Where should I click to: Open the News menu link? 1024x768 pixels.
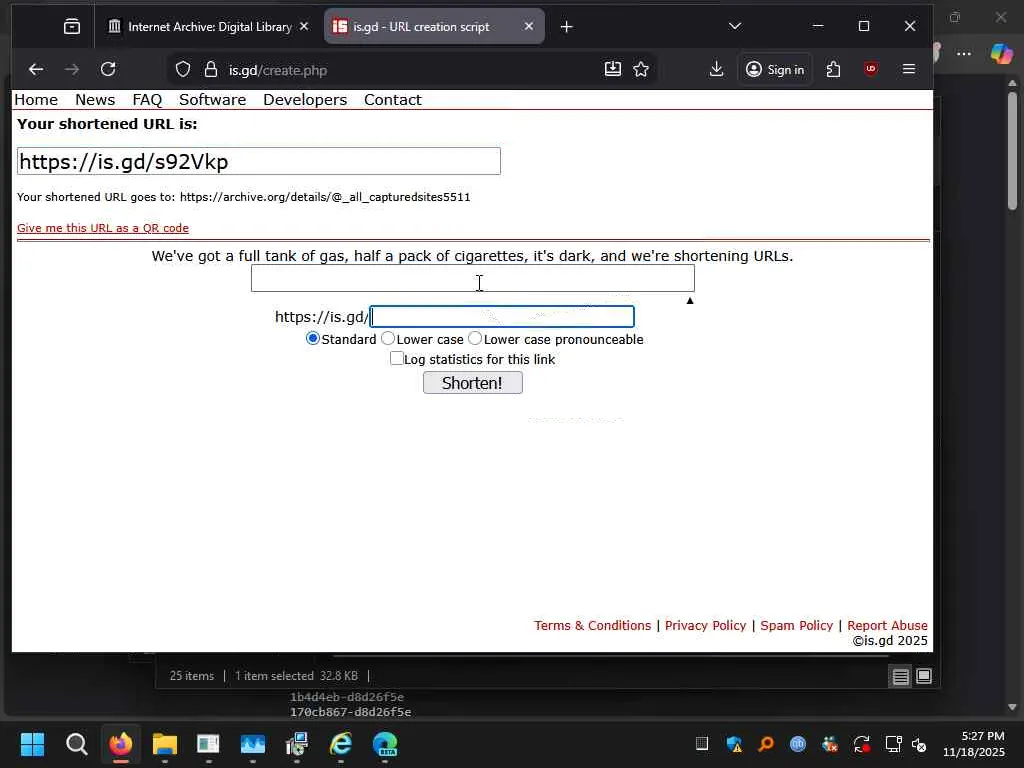[95, 100]
